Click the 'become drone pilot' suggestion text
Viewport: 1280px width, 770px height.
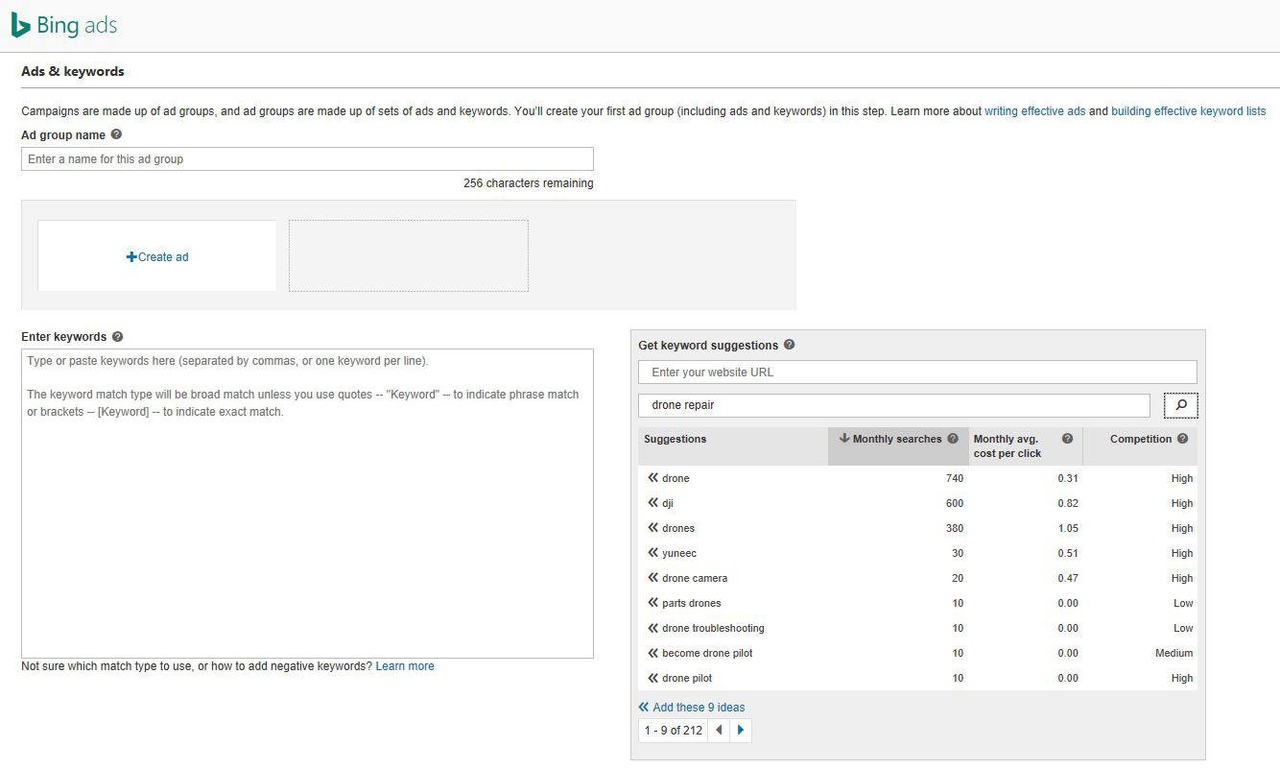tap(707, 653)
